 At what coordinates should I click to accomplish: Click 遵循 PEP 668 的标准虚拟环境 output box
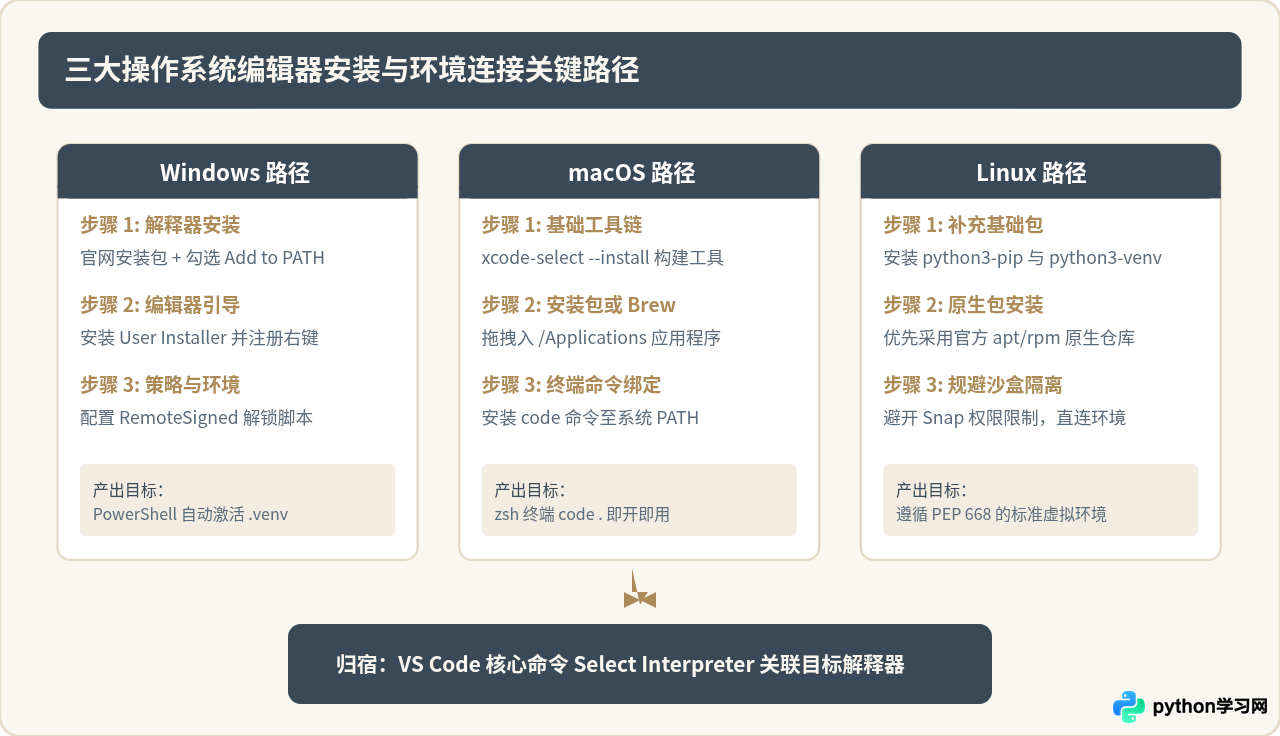point(1040,500)
